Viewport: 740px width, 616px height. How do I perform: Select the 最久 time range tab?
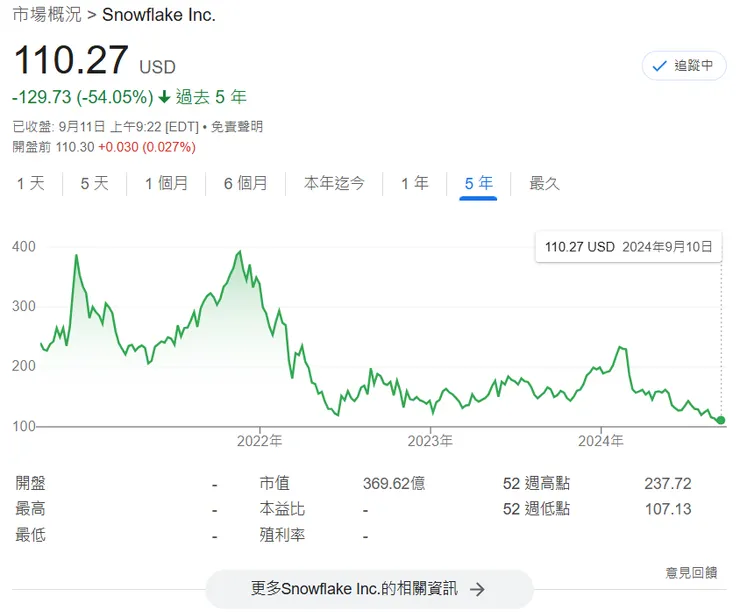point(544,183)
